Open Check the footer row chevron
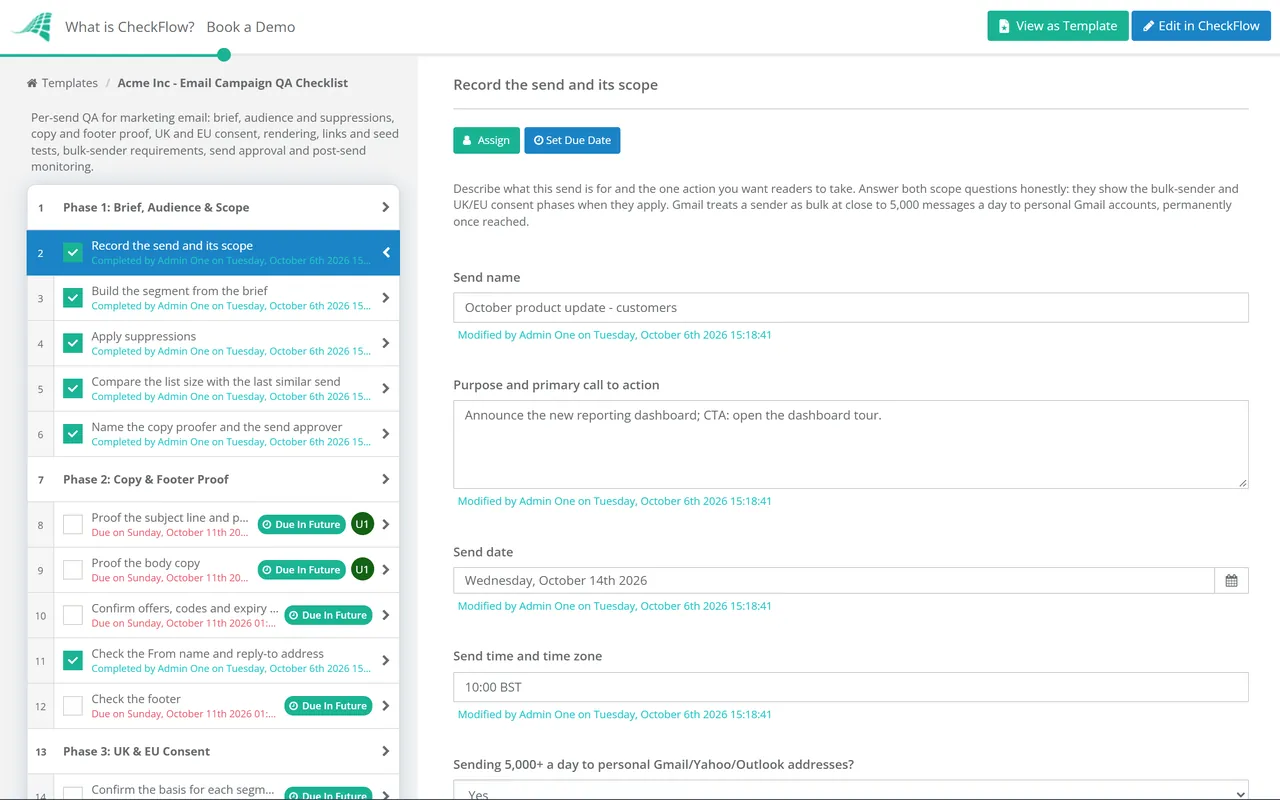Viewport: 1280px width, 800px height. coord(386,706)
